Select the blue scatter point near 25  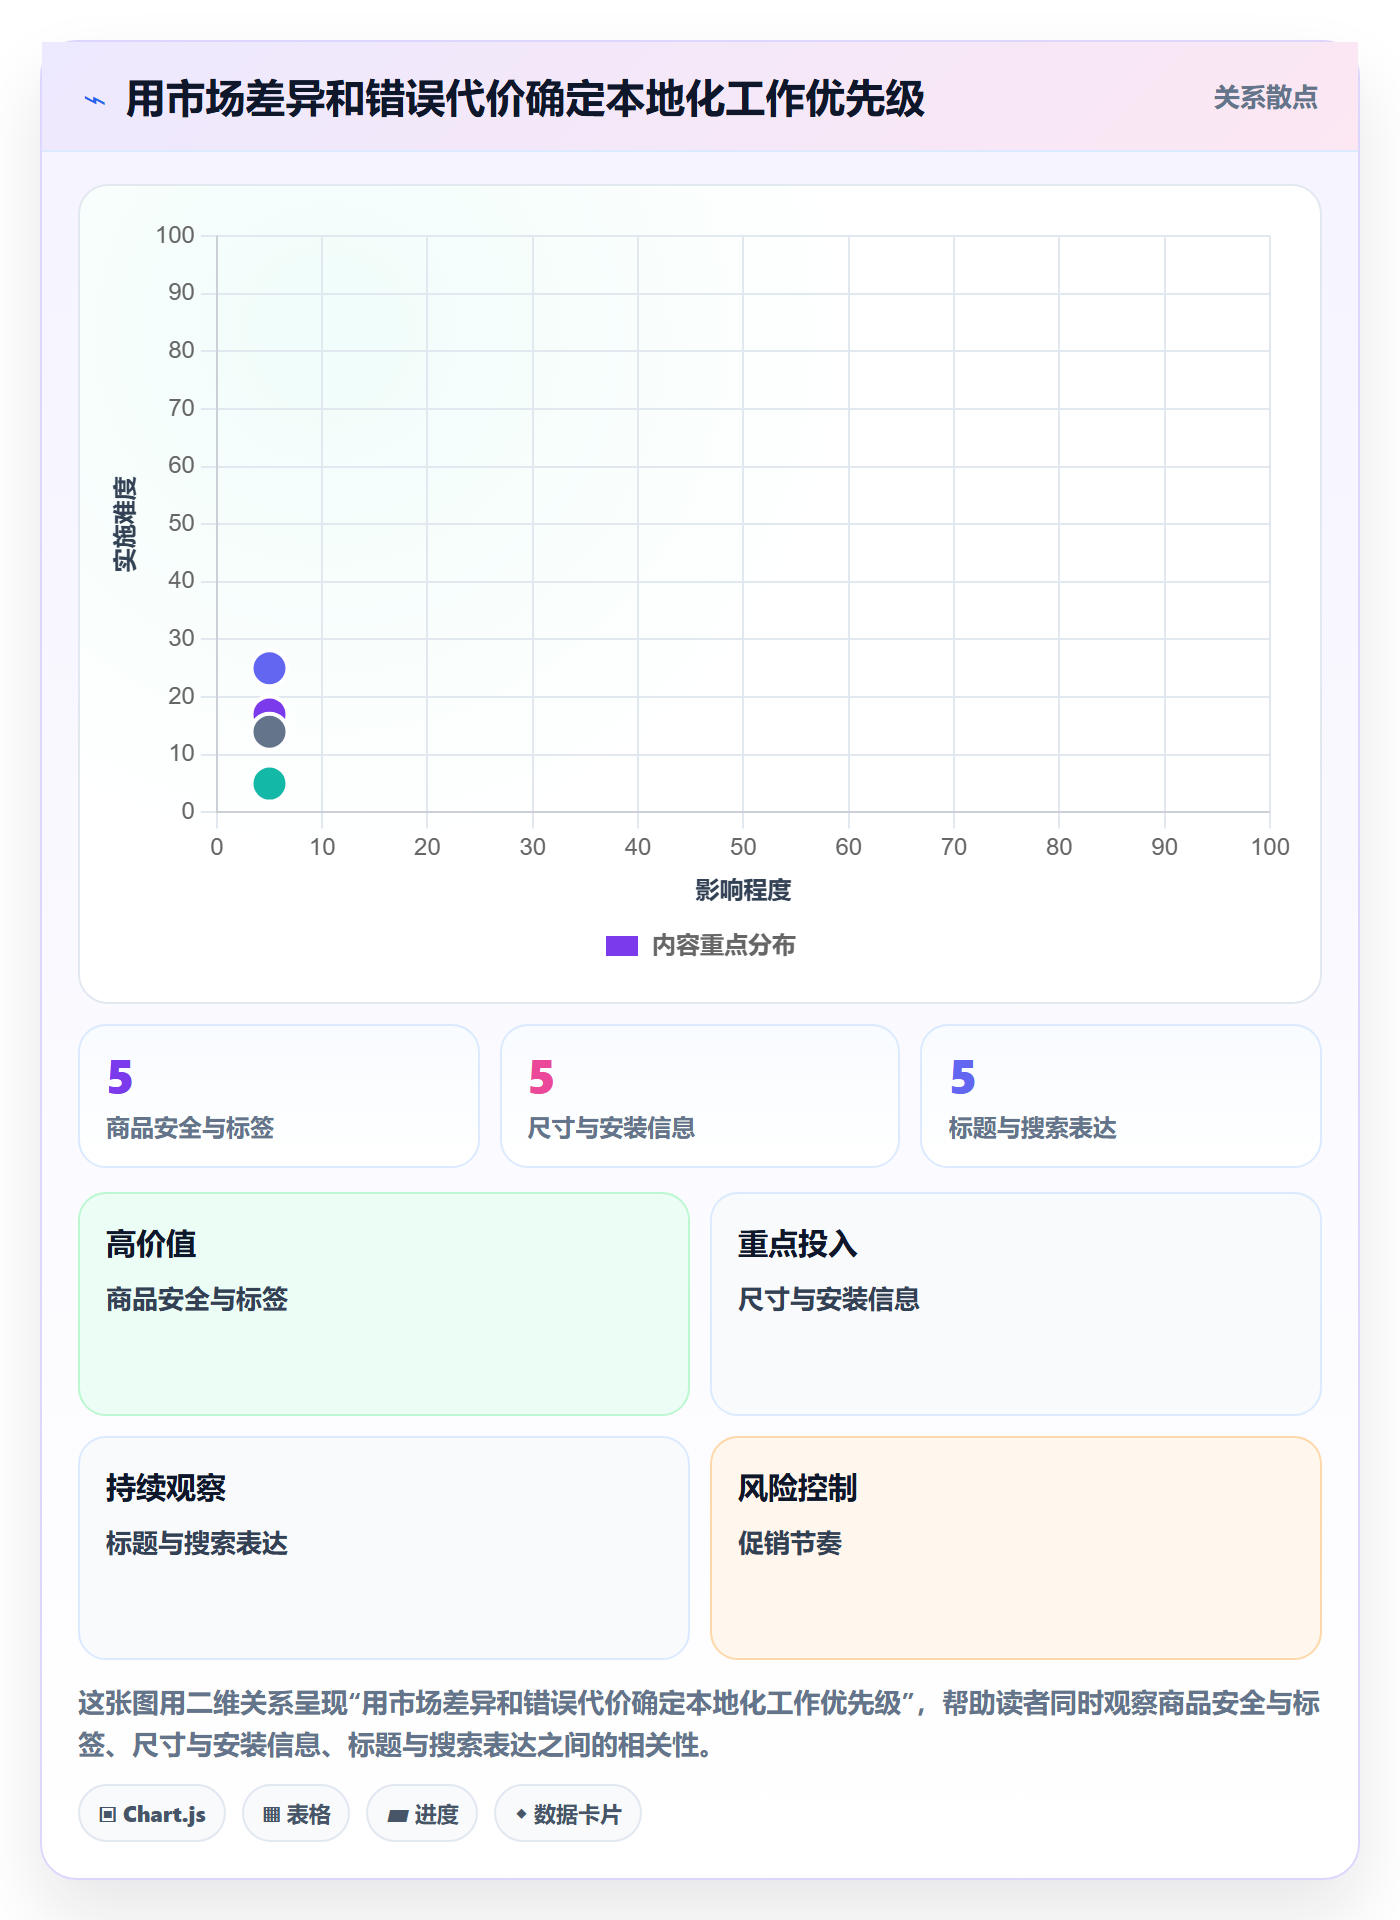coord(269,668)
